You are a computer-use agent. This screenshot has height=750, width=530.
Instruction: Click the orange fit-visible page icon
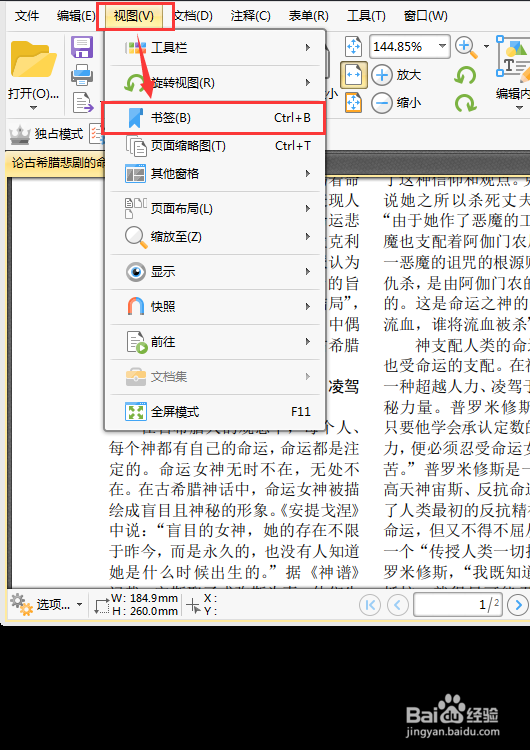353,103
